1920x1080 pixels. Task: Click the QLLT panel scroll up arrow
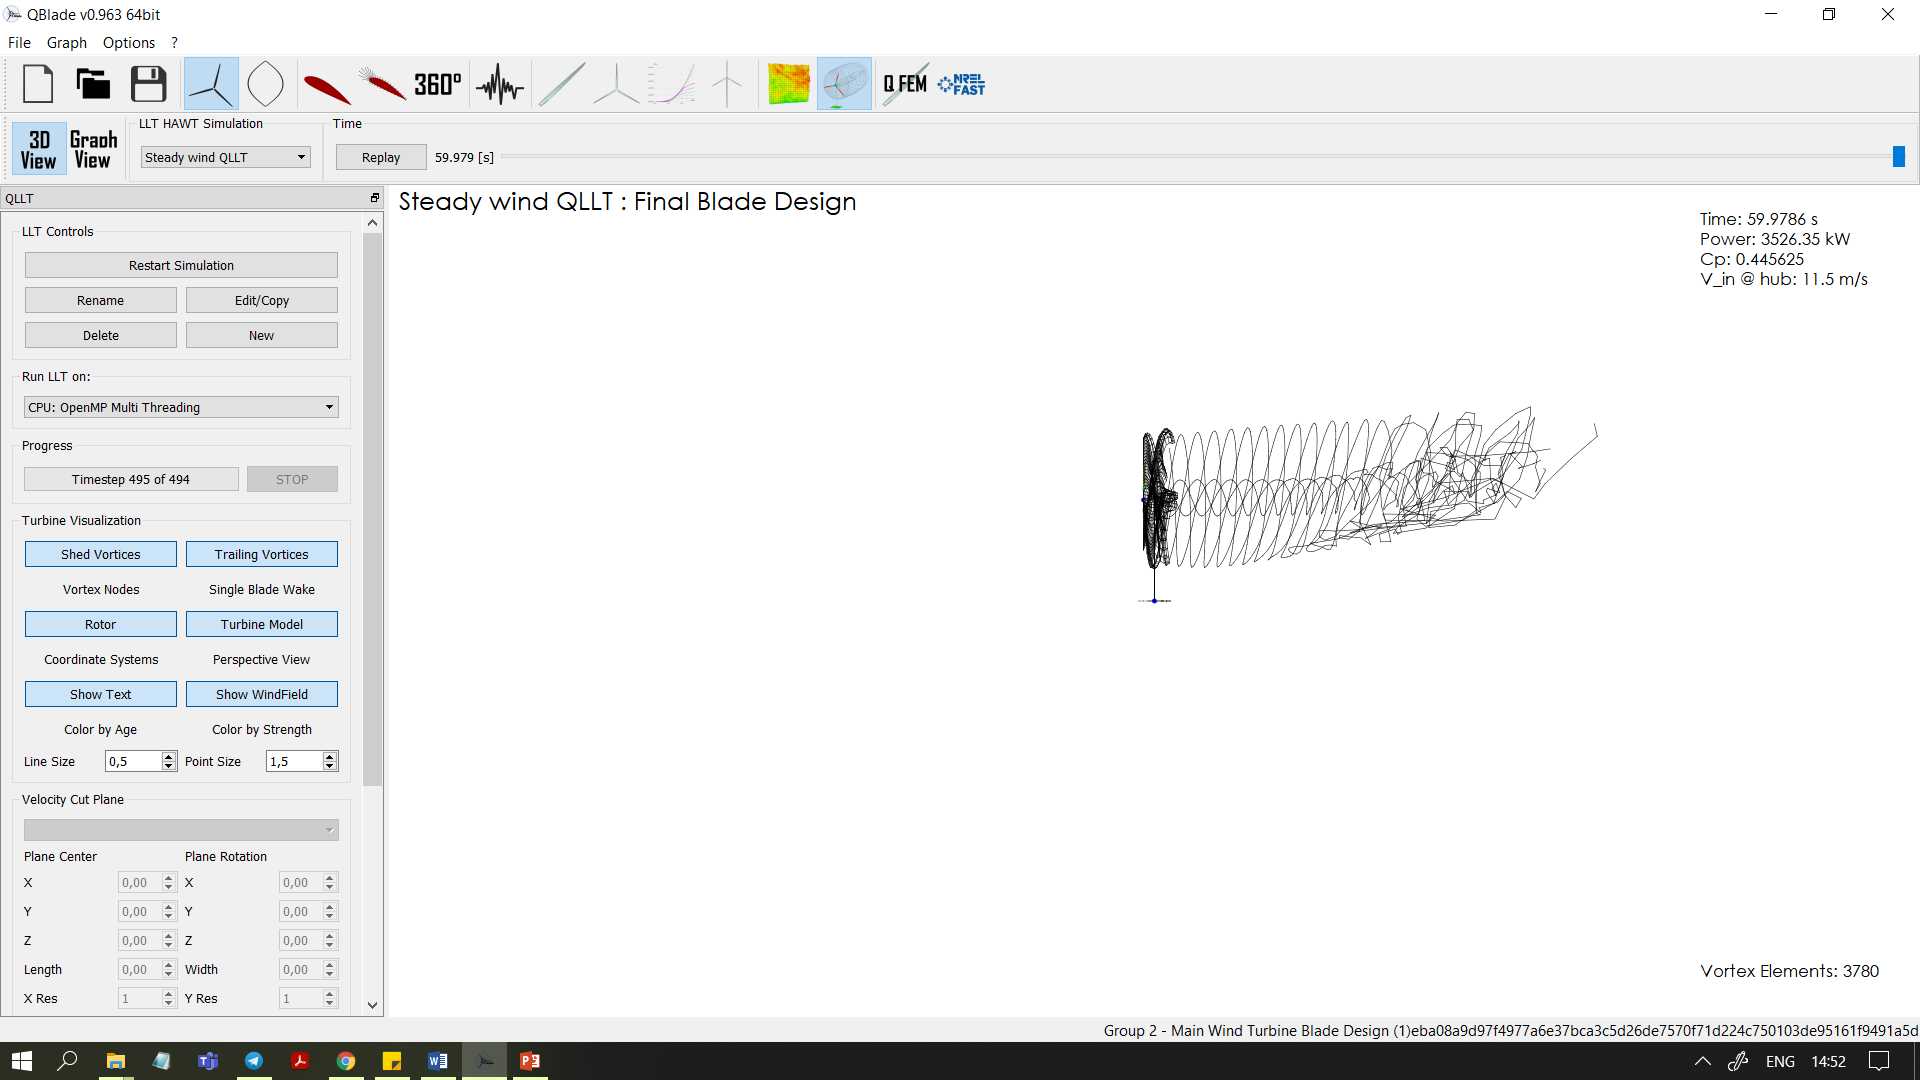(x=373, y=223)
